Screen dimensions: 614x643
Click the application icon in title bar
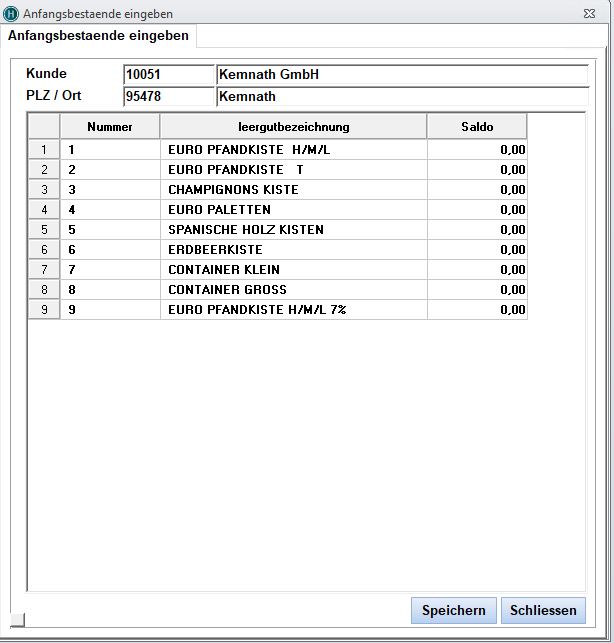[x=11, y=13]
